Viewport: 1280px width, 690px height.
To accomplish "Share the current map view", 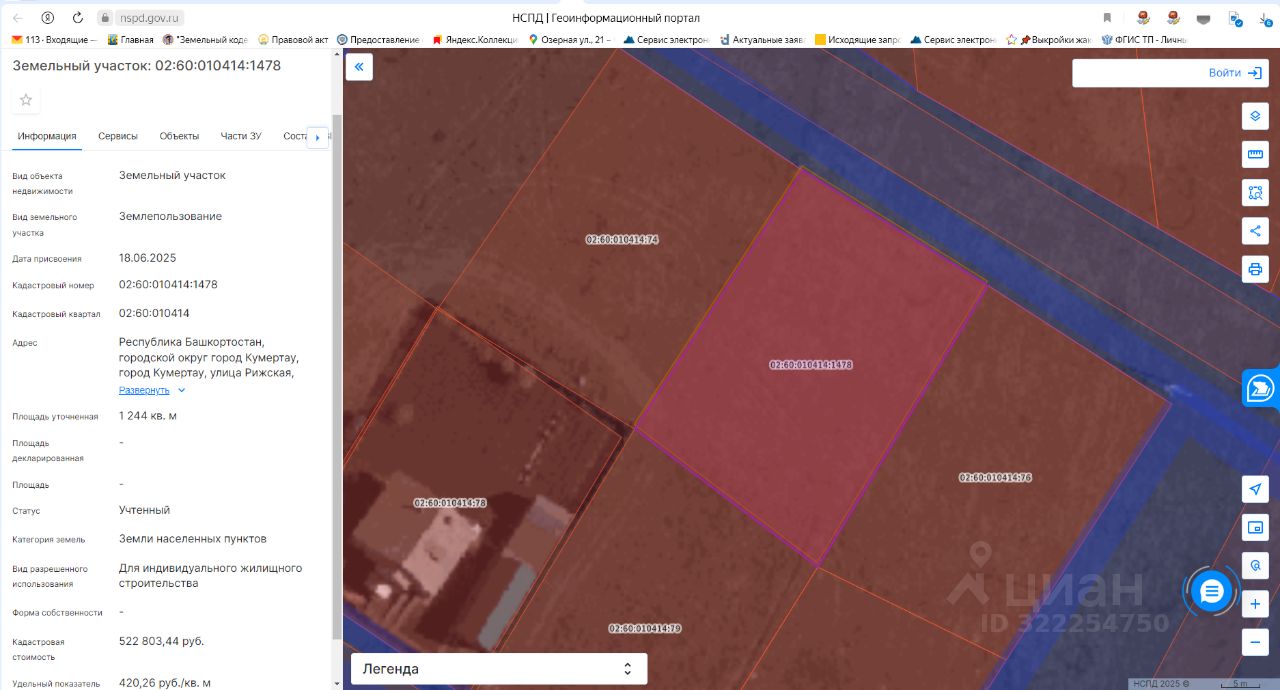I will click(x=1255, y=231).
